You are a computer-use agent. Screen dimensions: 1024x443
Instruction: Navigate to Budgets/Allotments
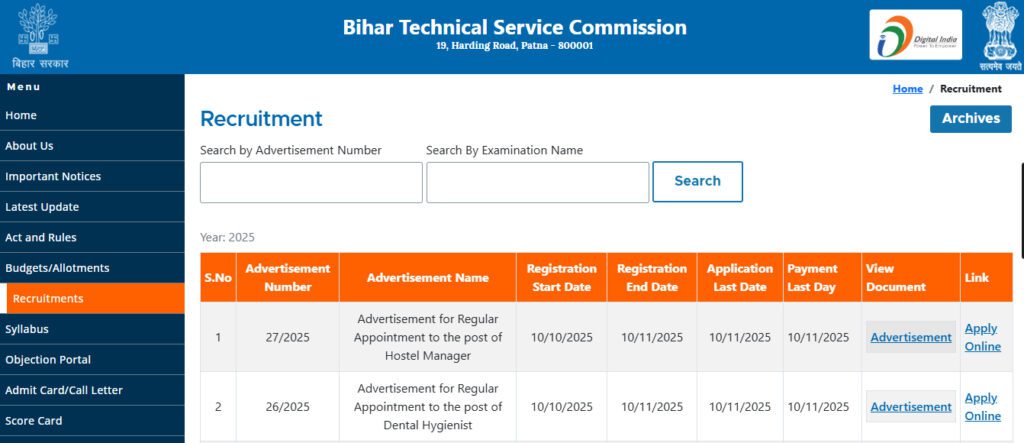[x=57, y=268]
